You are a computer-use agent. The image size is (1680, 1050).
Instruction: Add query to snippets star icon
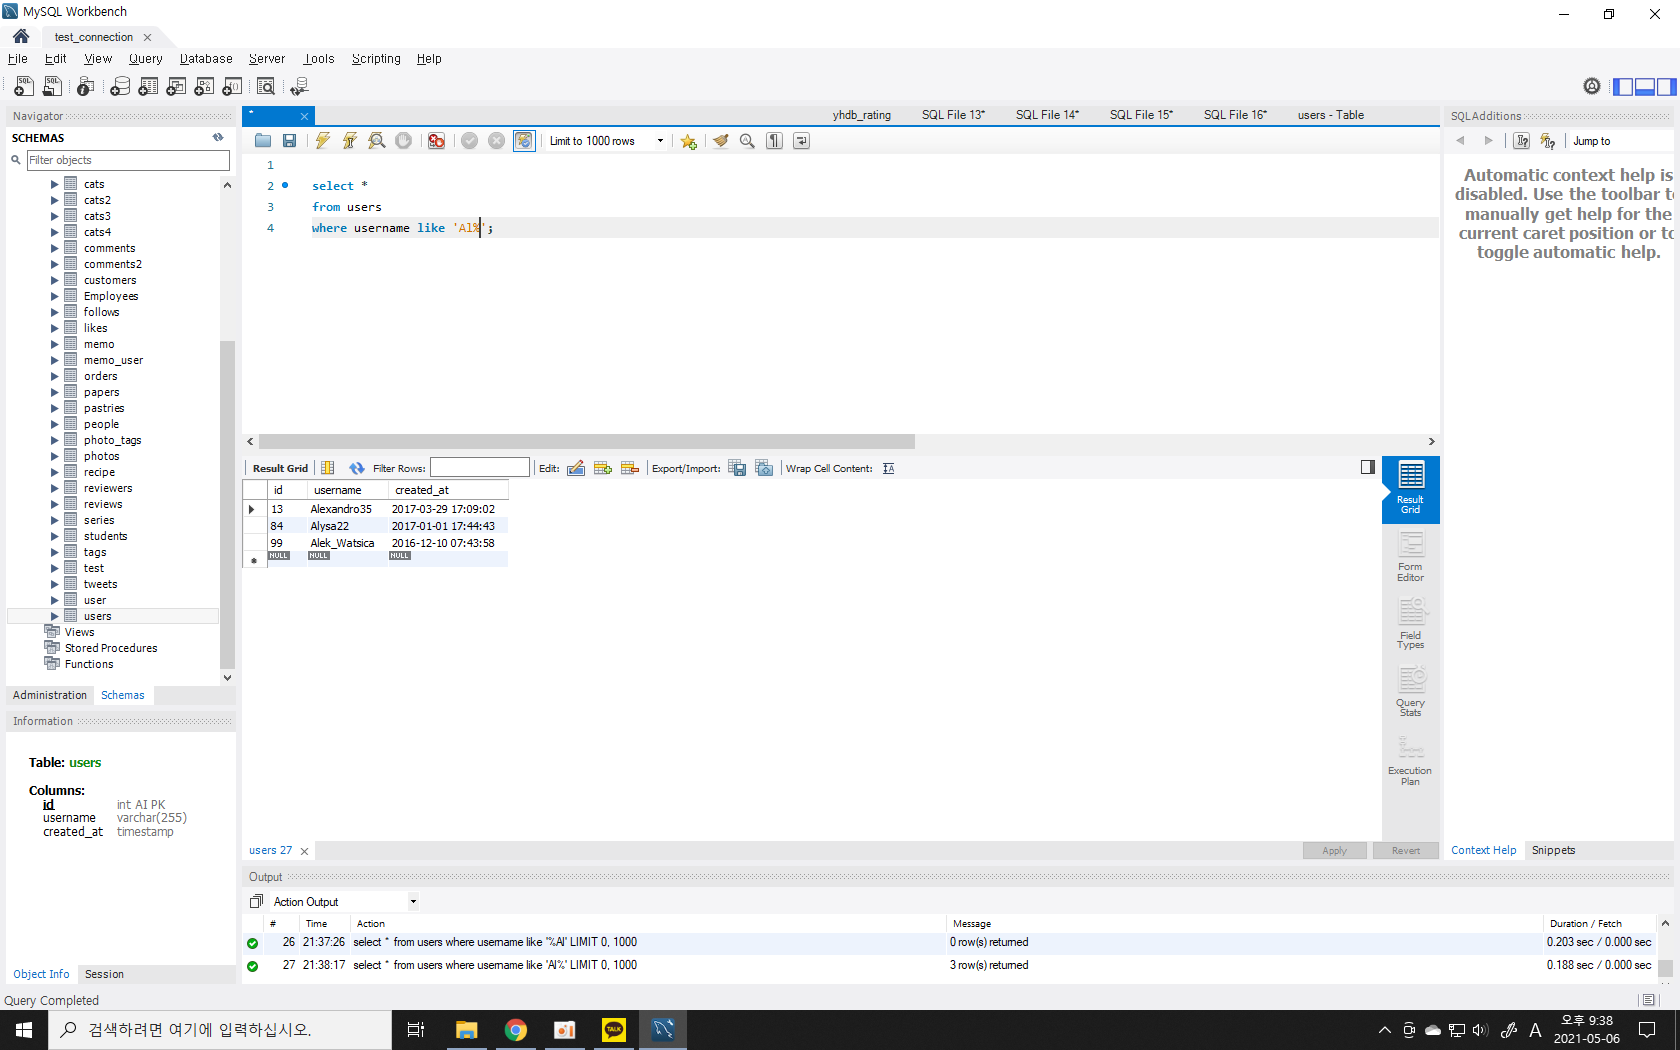(x=689, y=141)
